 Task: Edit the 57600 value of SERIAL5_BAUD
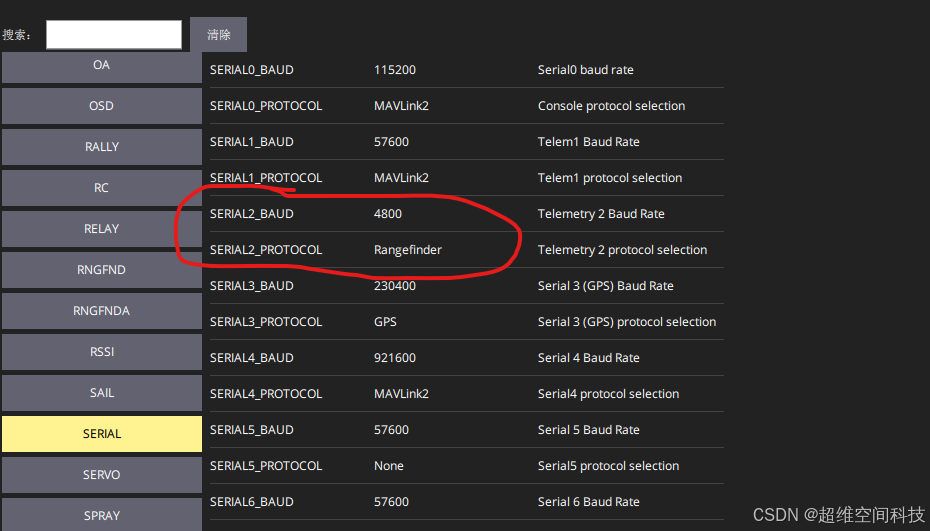(391, 430)
